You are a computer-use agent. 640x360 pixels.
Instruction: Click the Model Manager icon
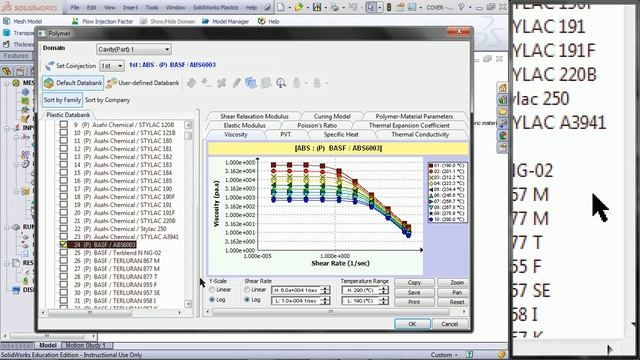(x=205, y=21)
